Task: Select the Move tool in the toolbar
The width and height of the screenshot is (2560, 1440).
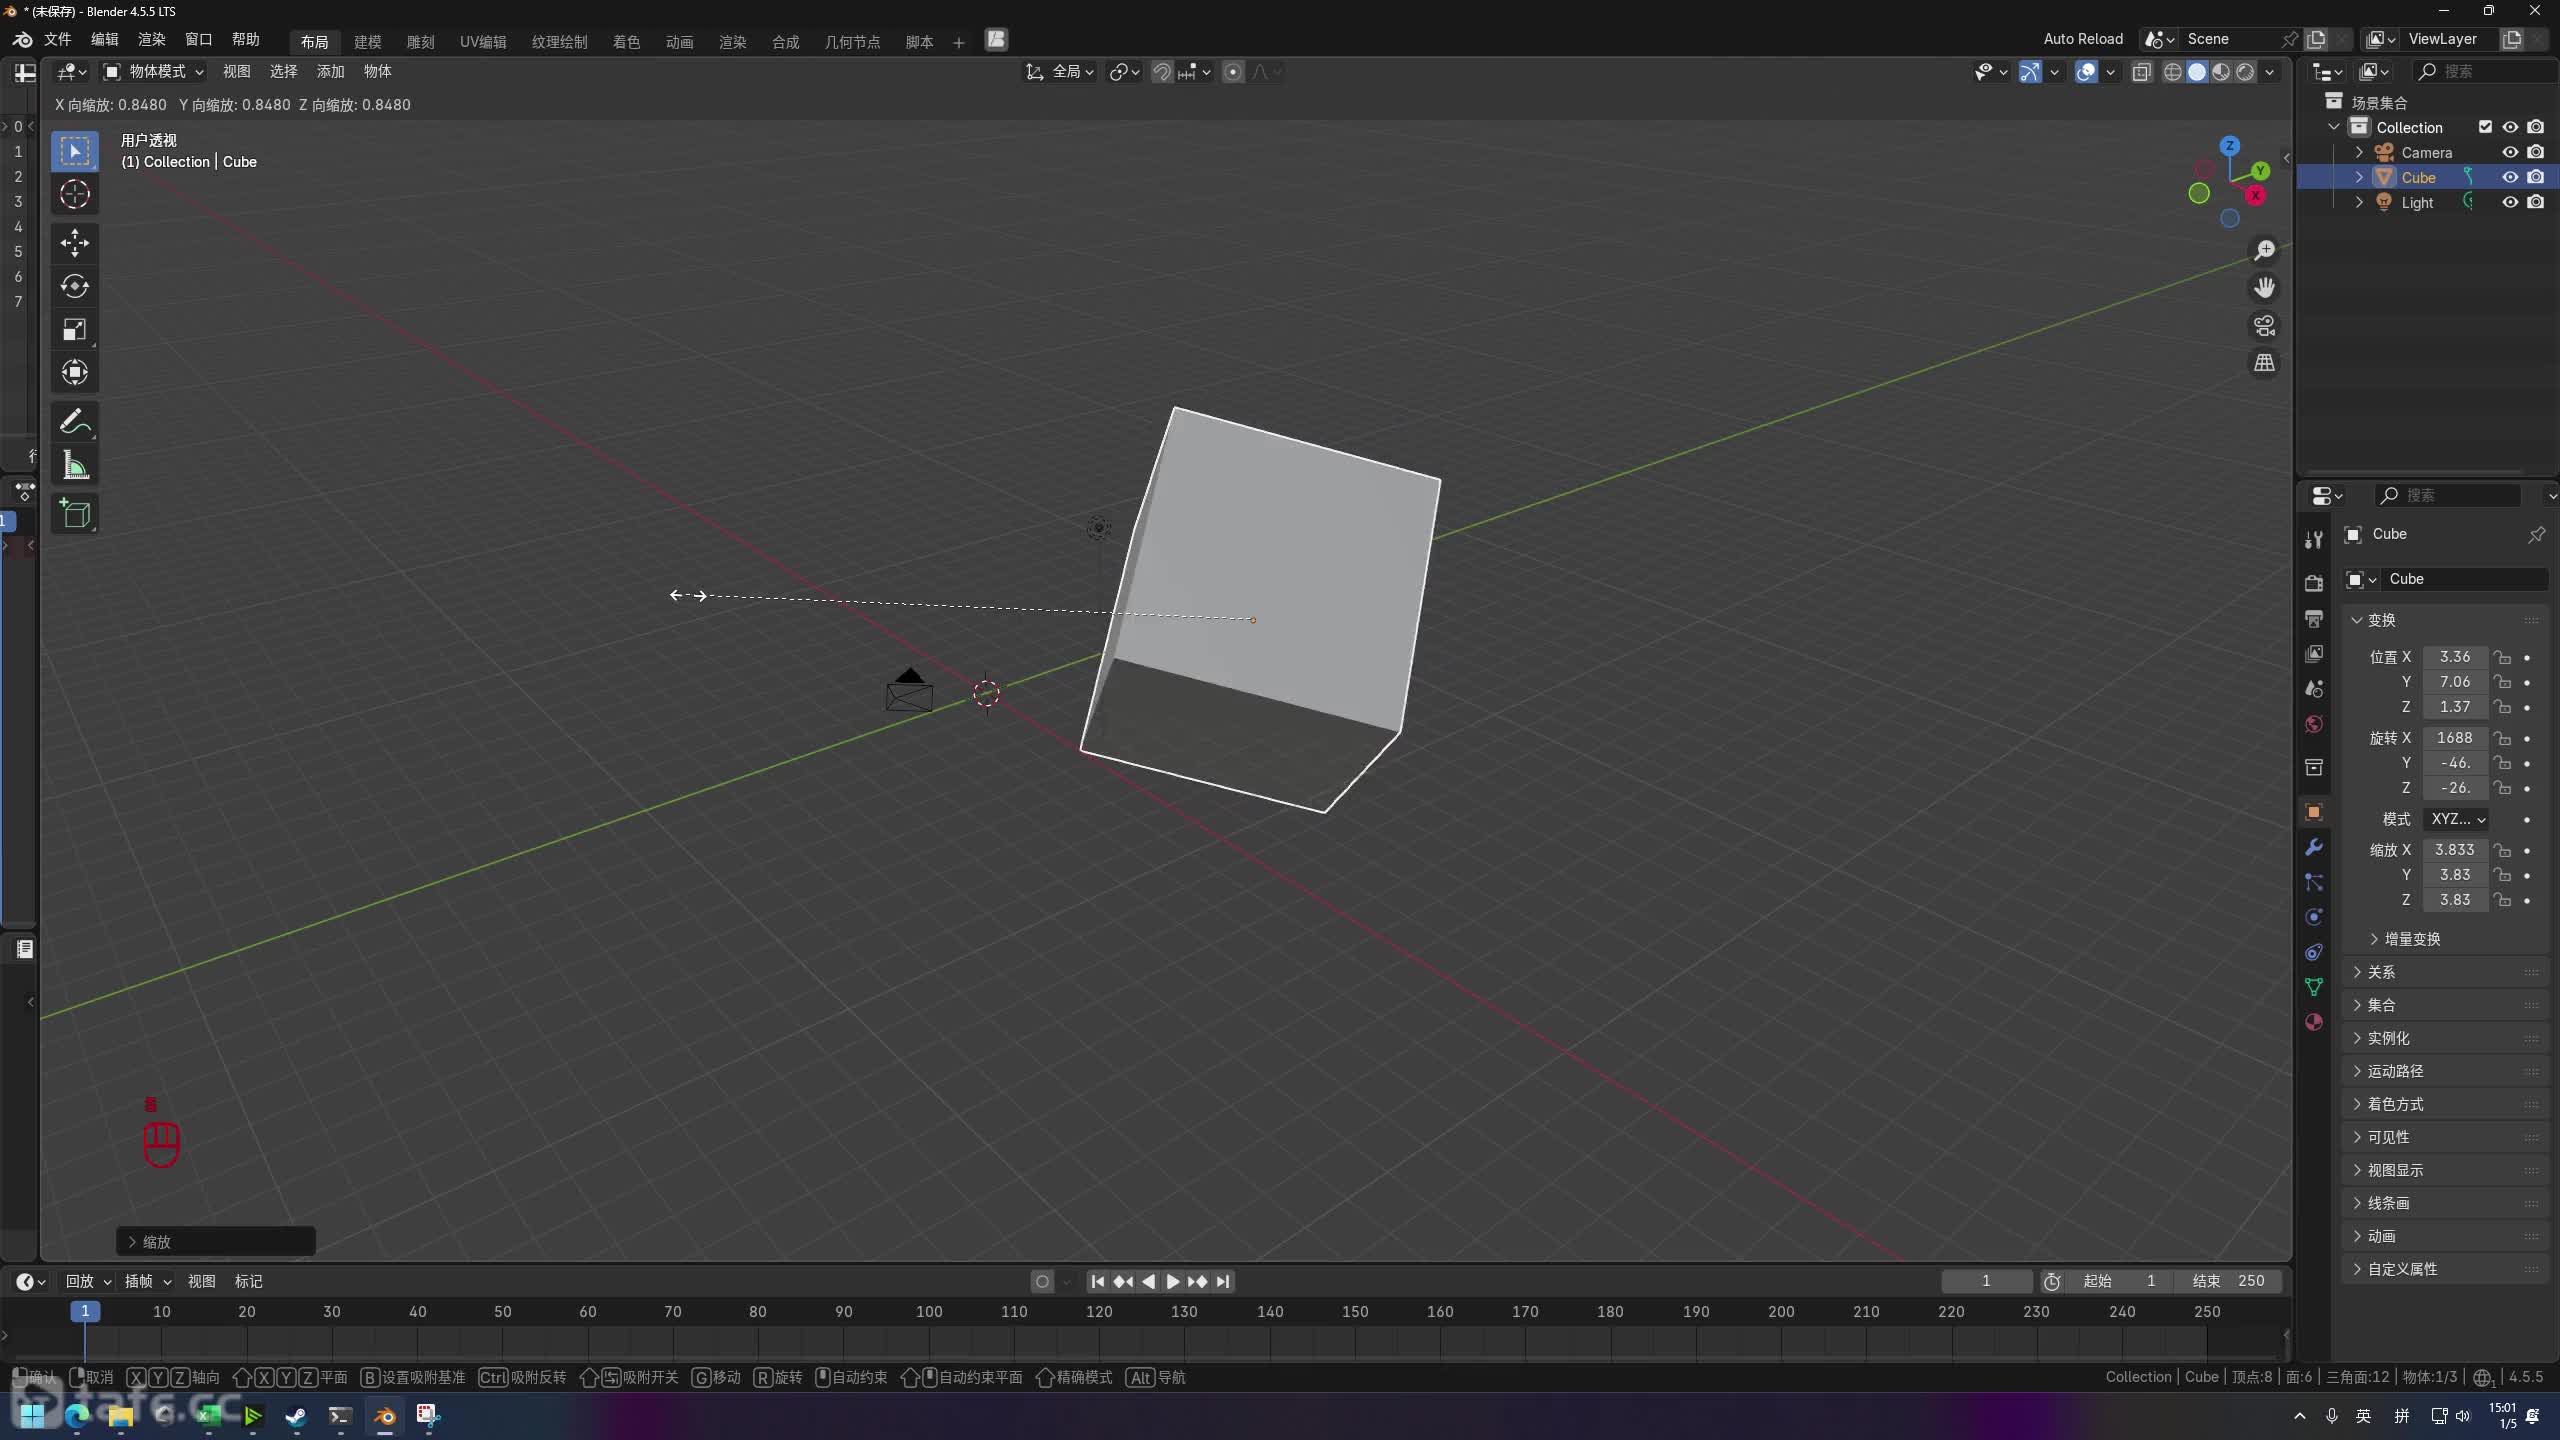Action: [x=75, y=243]
